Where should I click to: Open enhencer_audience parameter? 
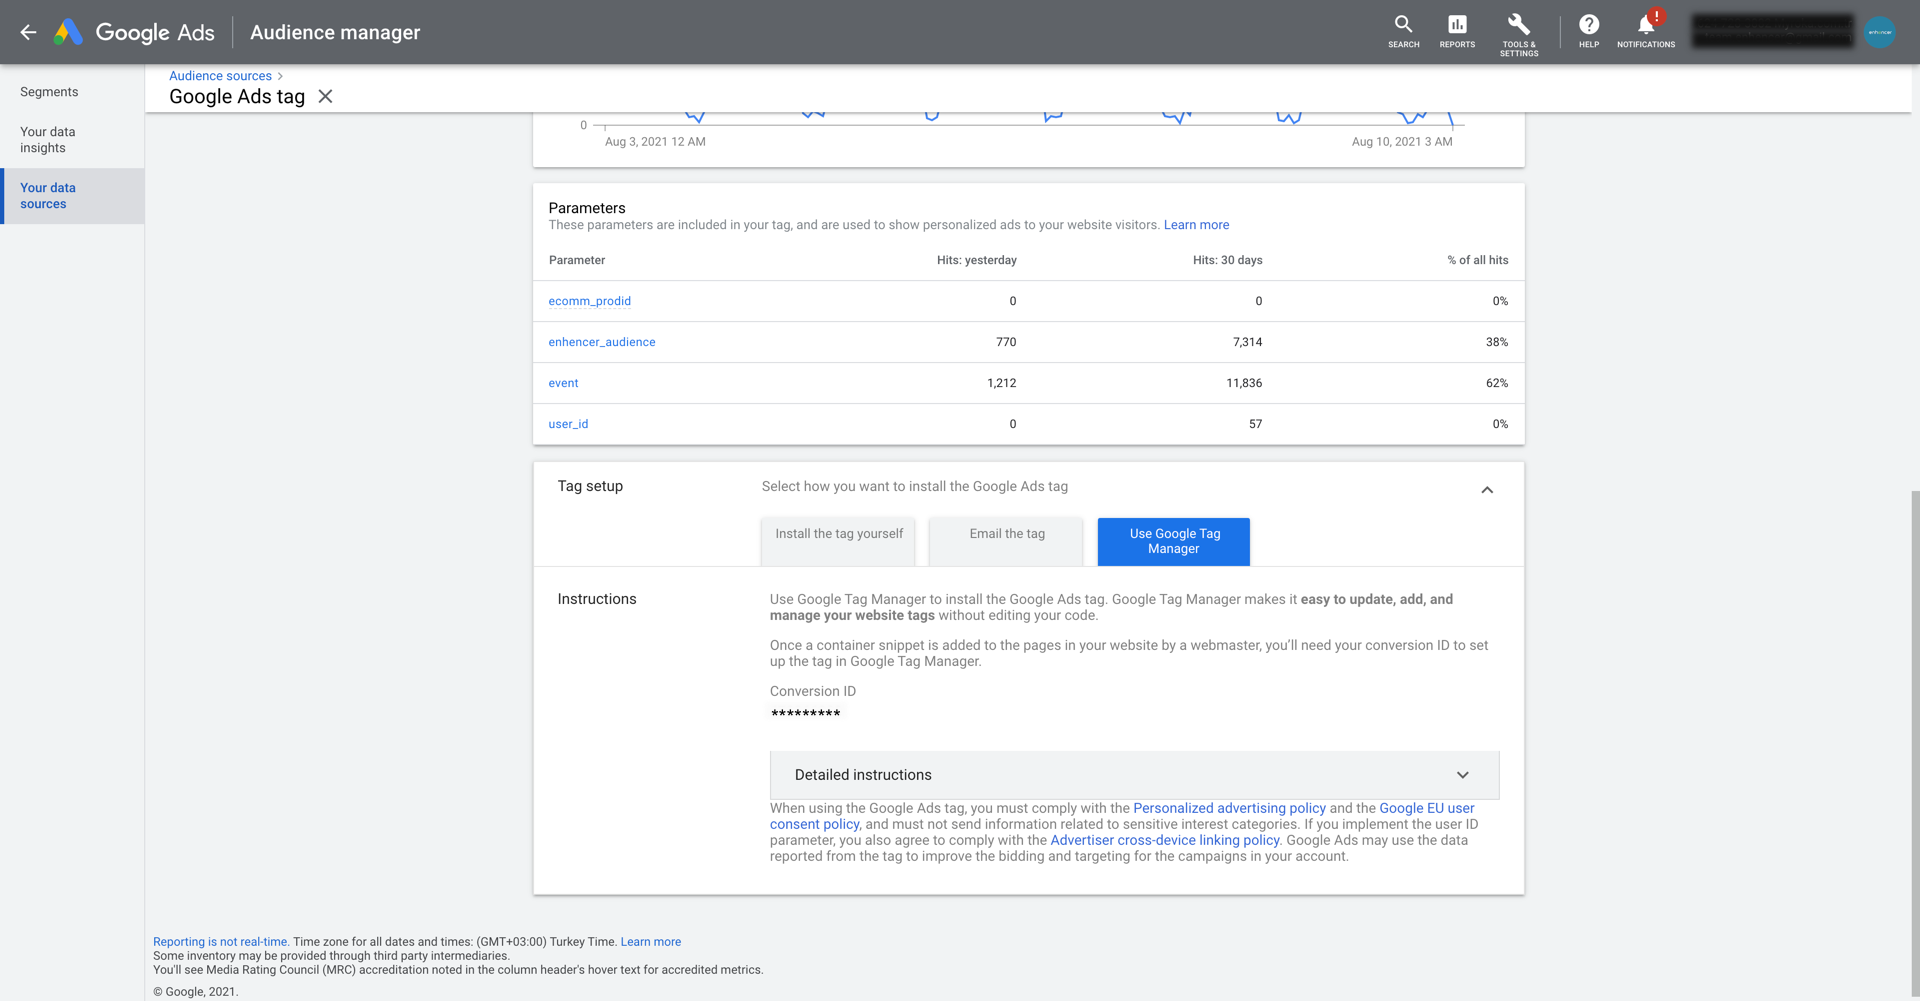[602, 342]
